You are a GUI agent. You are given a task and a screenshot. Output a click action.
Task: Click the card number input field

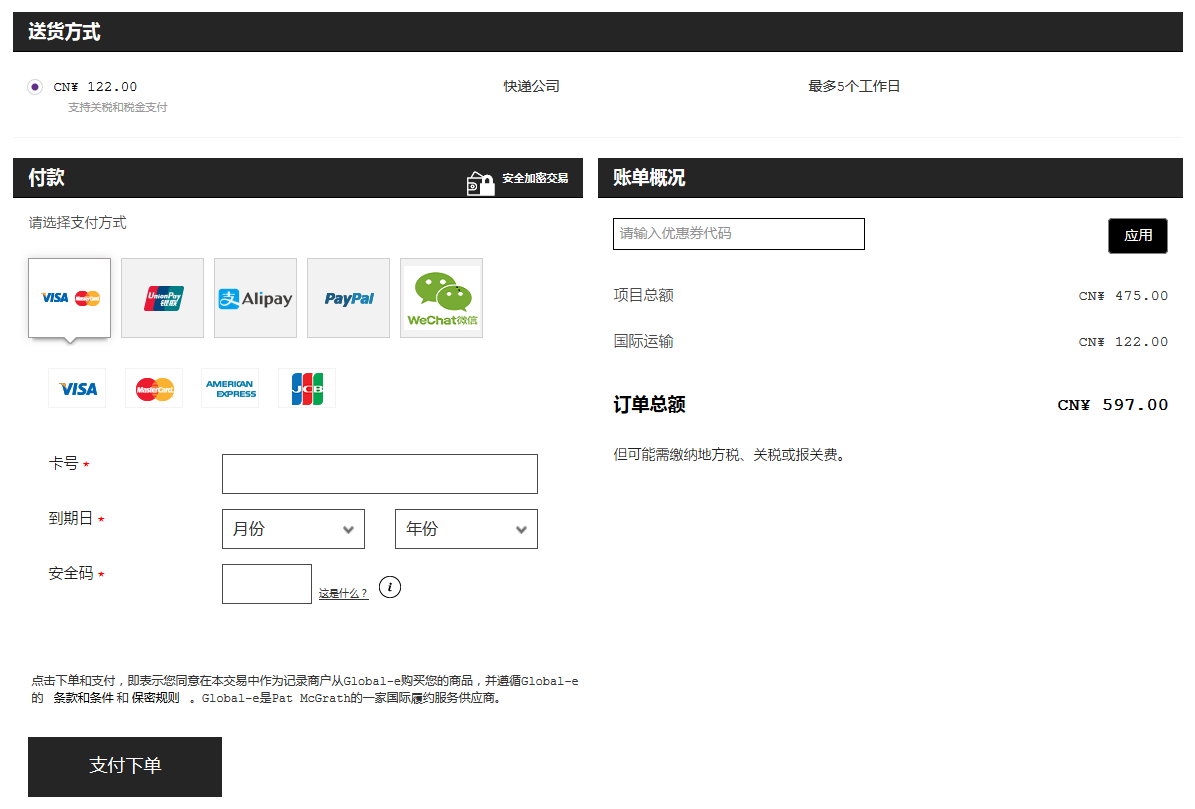tap(379, 474)
